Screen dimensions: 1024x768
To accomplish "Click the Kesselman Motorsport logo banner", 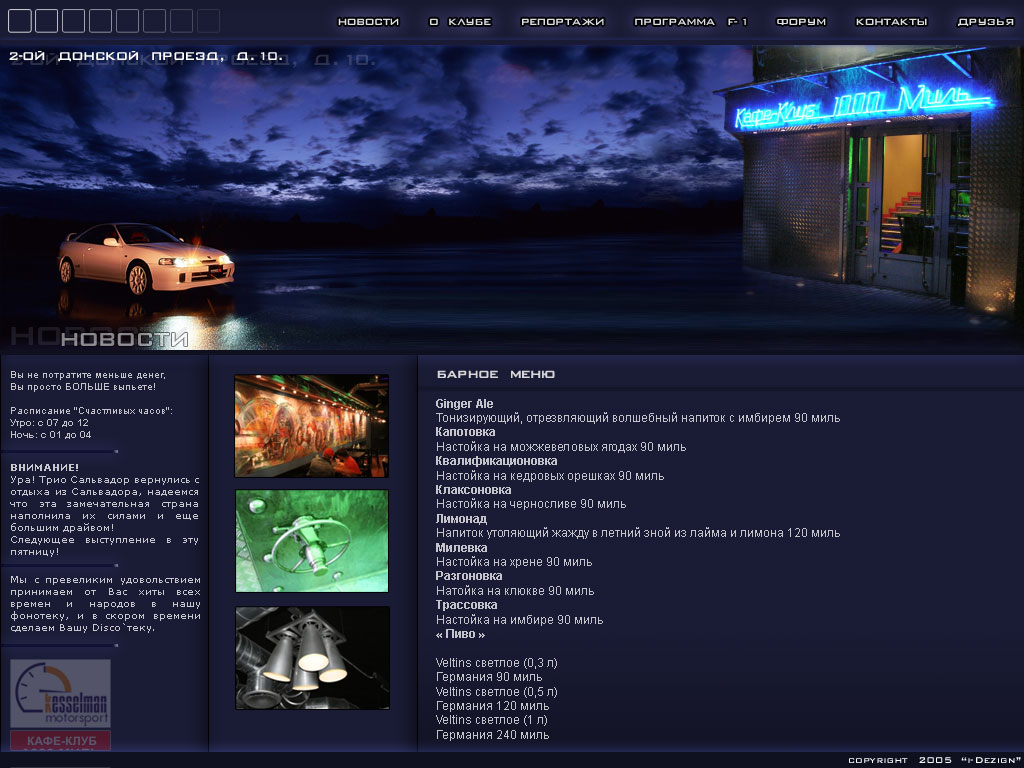I will click(61, 694).
